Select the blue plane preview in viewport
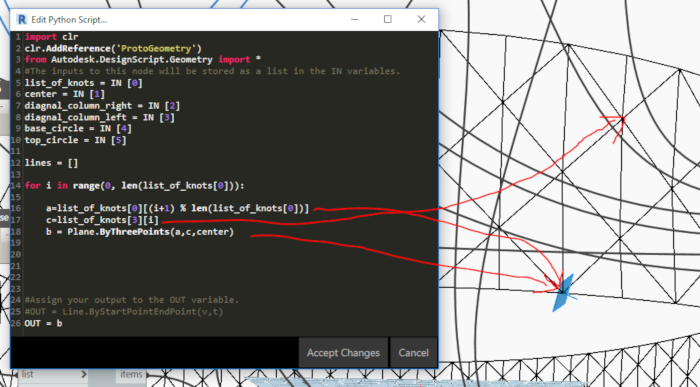The height and width of the screenshot is (387, 700). 562,292
